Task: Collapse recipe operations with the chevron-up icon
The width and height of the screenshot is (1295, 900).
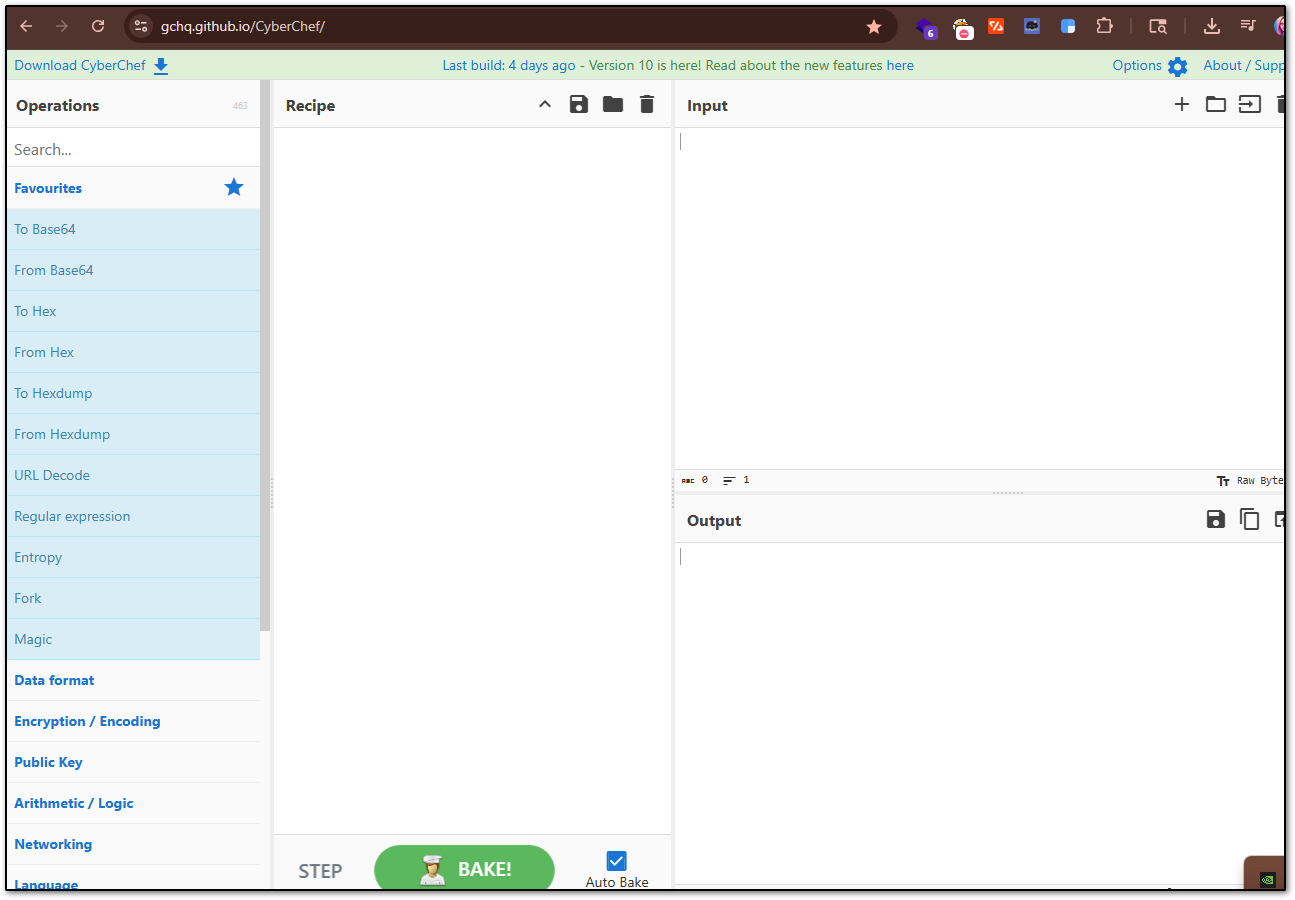Action: 545,104
